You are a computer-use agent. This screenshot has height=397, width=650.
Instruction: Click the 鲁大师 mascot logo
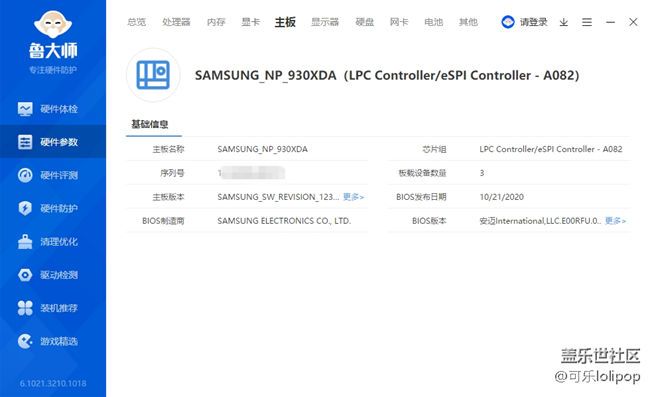click(53, 24)
